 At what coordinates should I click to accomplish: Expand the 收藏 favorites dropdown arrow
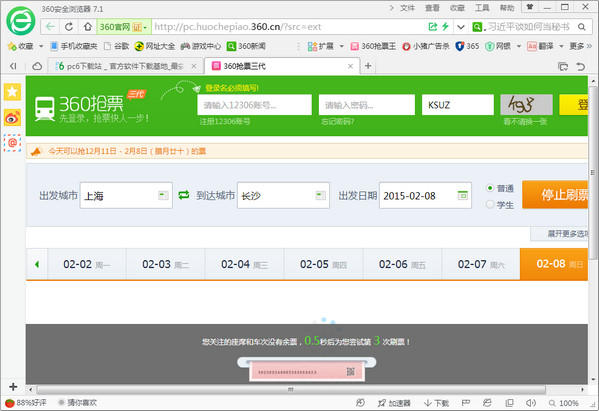(x=41, y=46)
